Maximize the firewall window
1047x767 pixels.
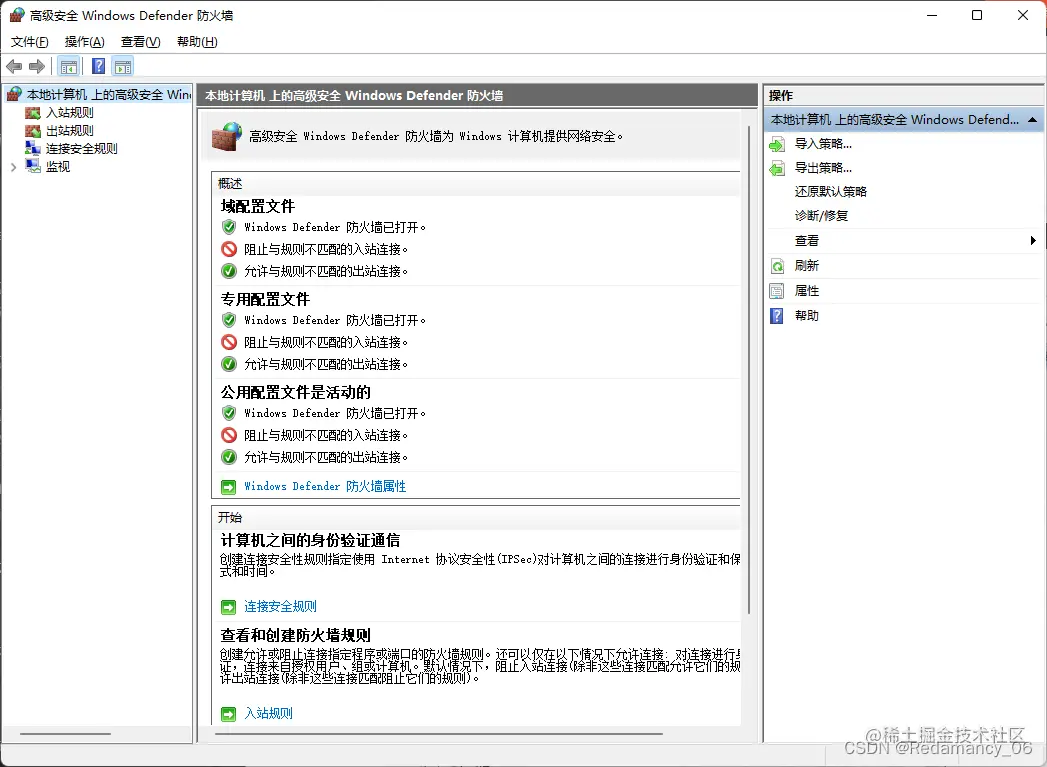point(977,15)
